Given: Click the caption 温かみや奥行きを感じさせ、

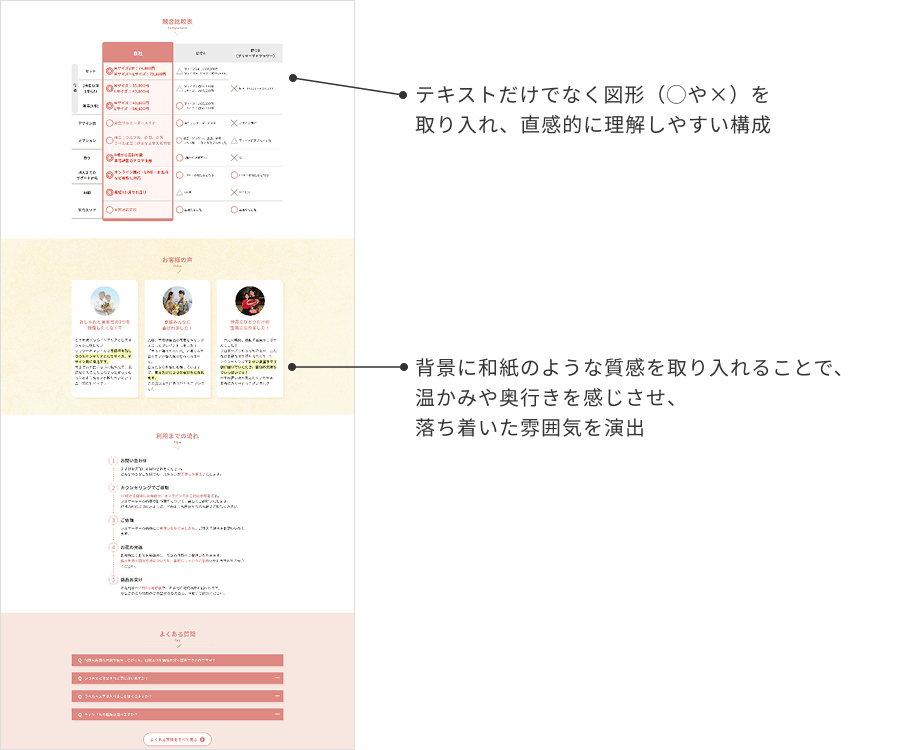Looking at the screenshot, I should tap(546, 397).
